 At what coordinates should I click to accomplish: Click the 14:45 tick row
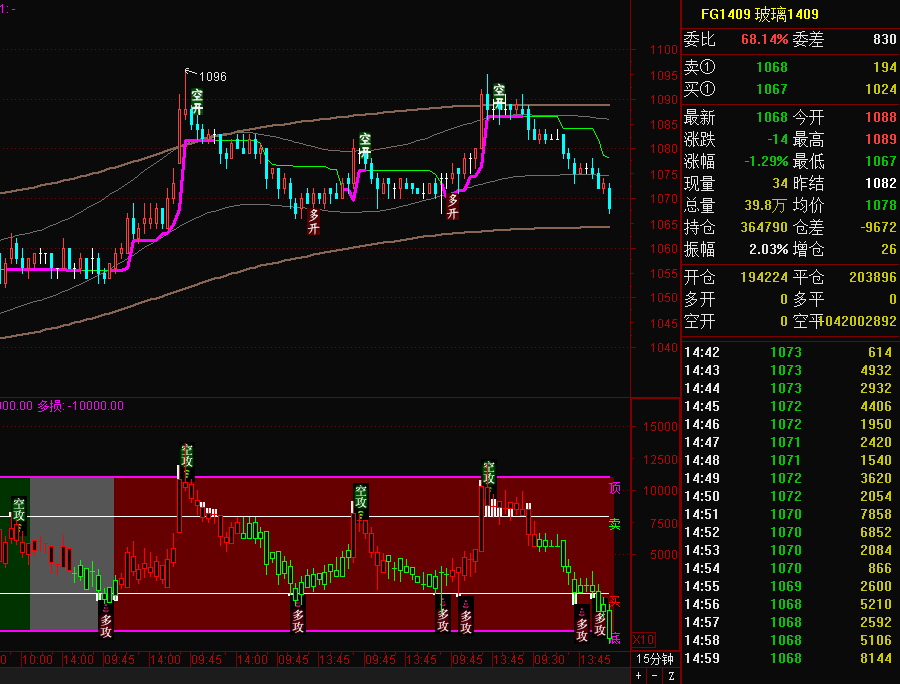pos(790,406)
